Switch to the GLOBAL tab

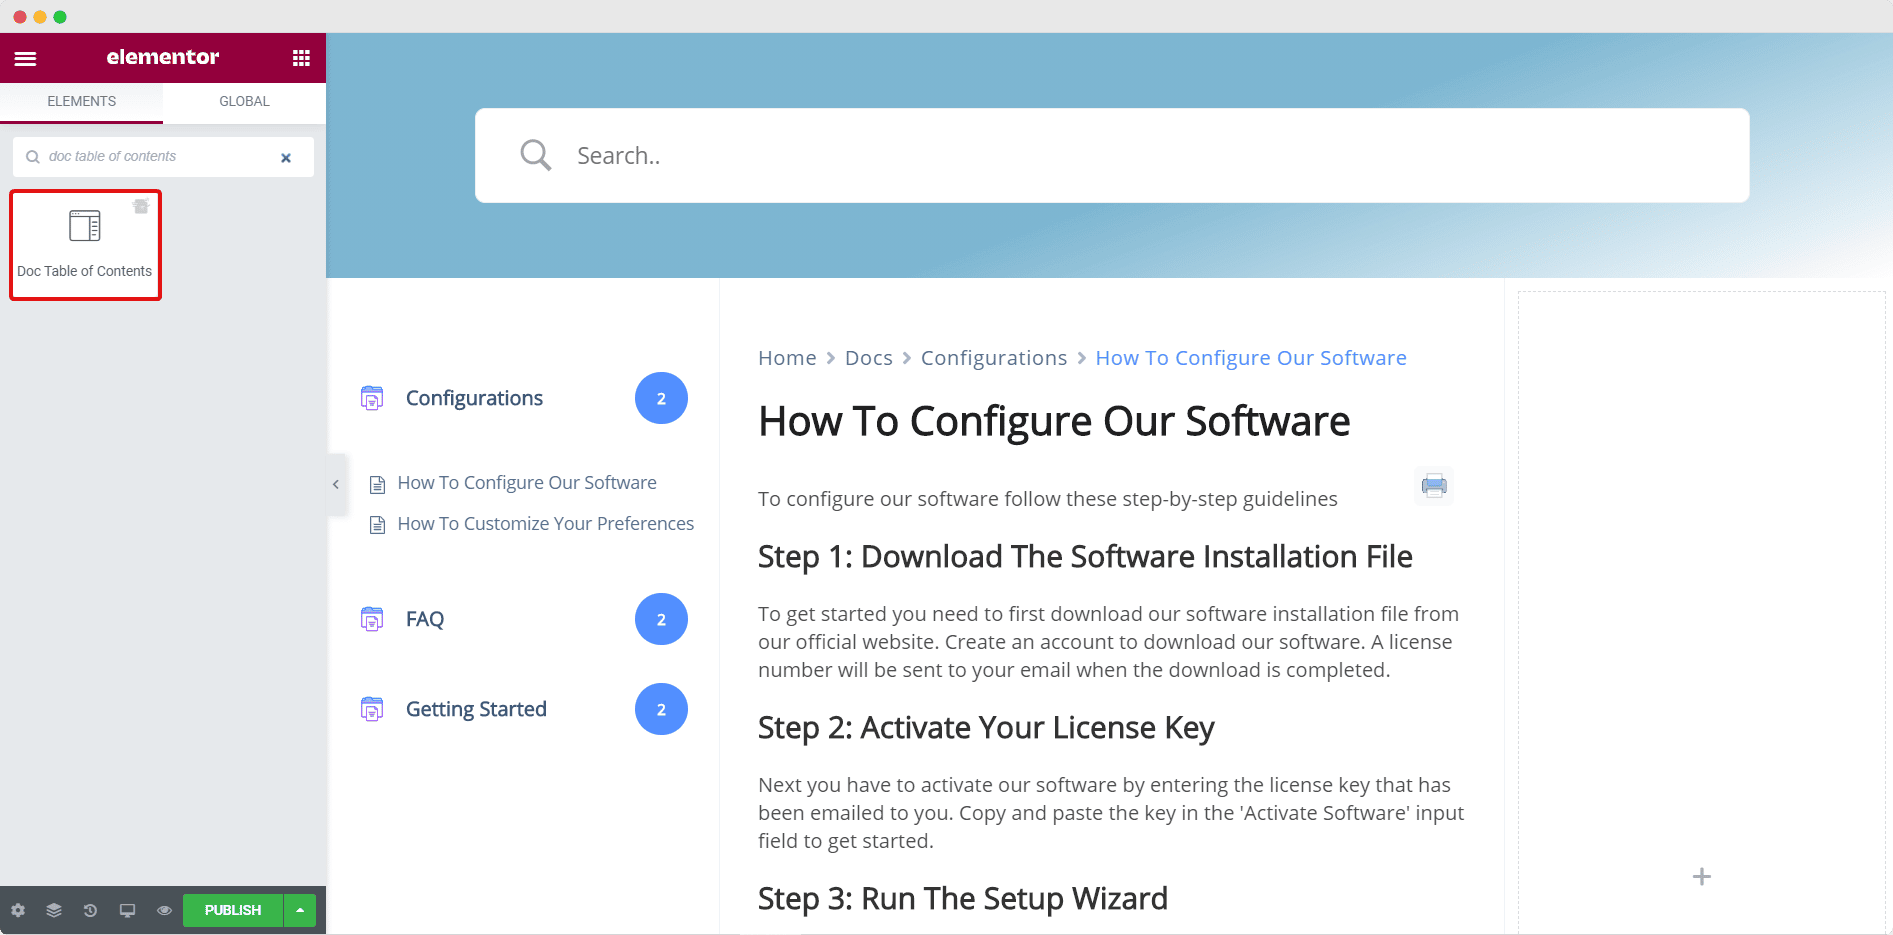click(243, 101)
